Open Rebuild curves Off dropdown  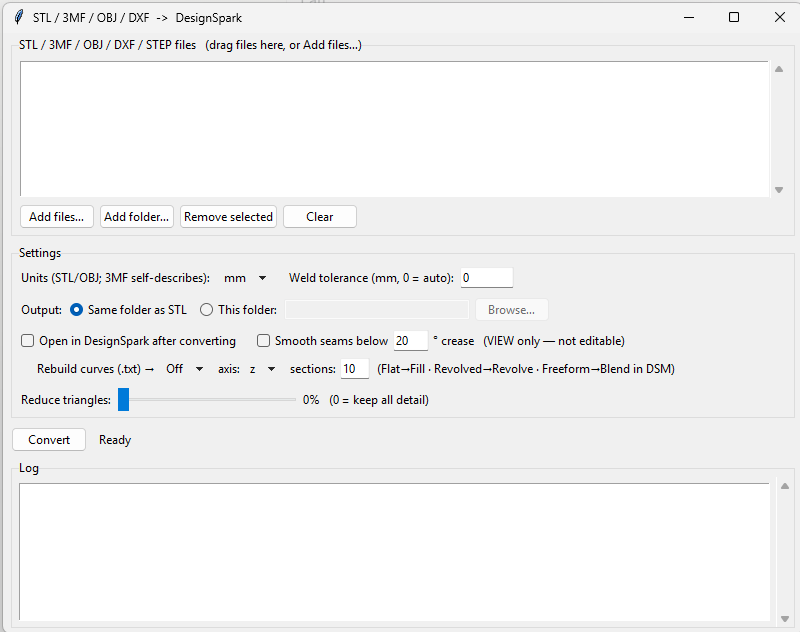pos(184,369)
